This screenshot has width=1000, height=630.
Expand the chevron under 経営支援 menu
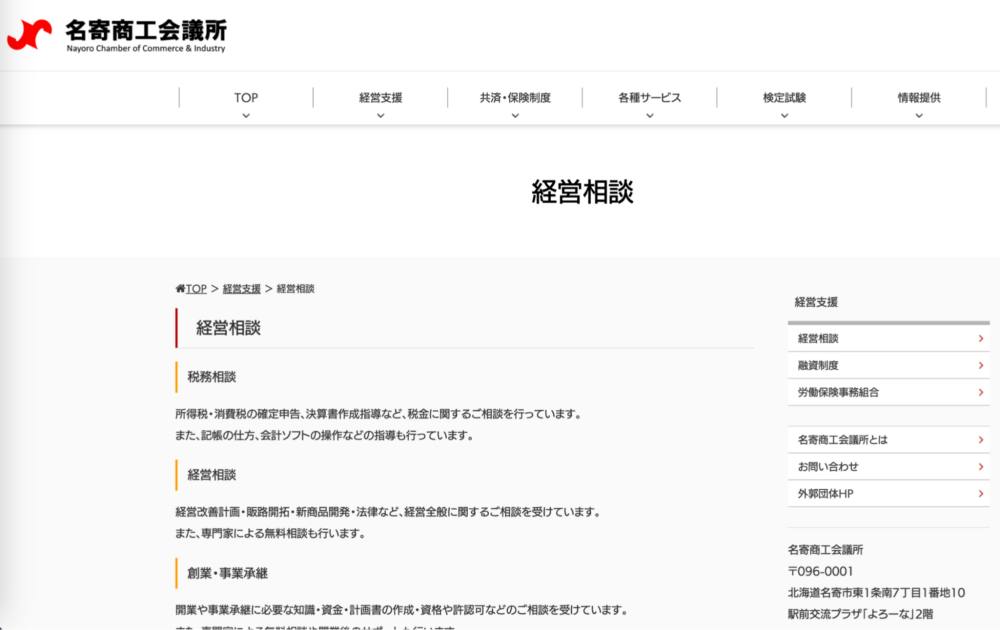(381, 115)
